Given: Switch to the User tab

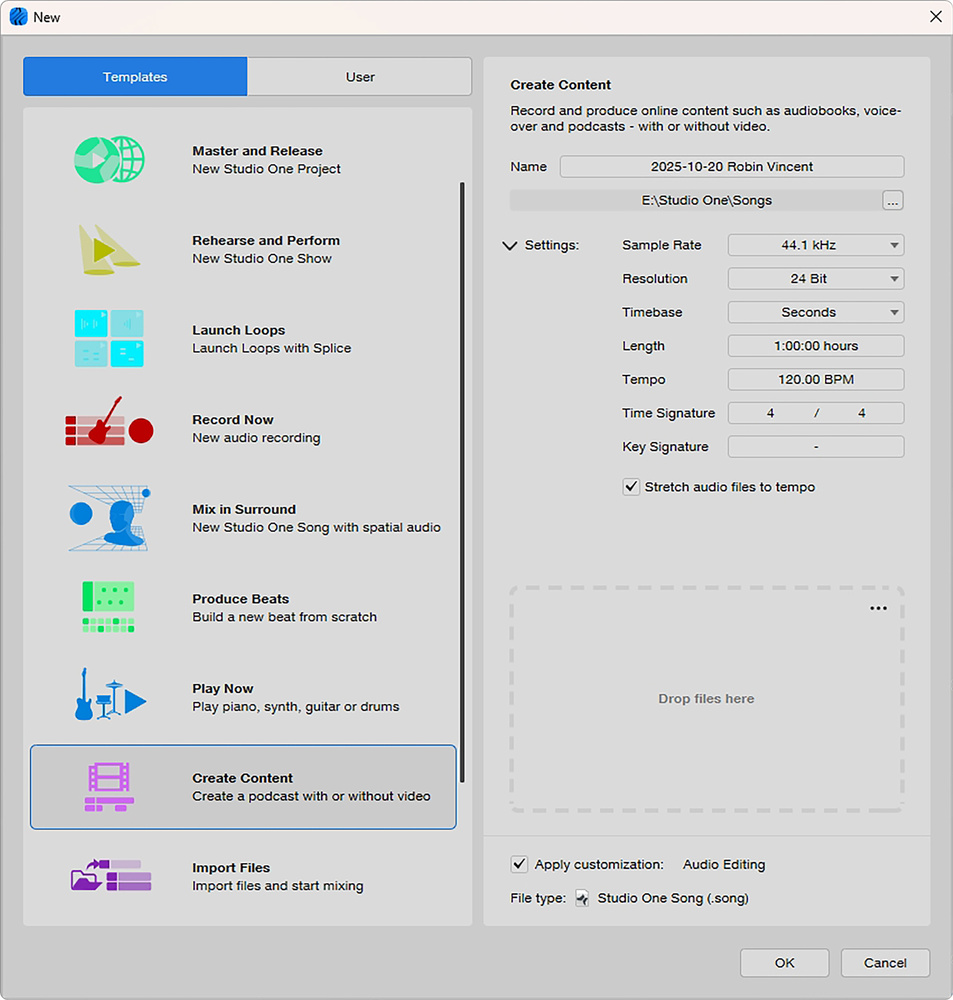Looking at the screenshot, I should [x=360, y=77].
